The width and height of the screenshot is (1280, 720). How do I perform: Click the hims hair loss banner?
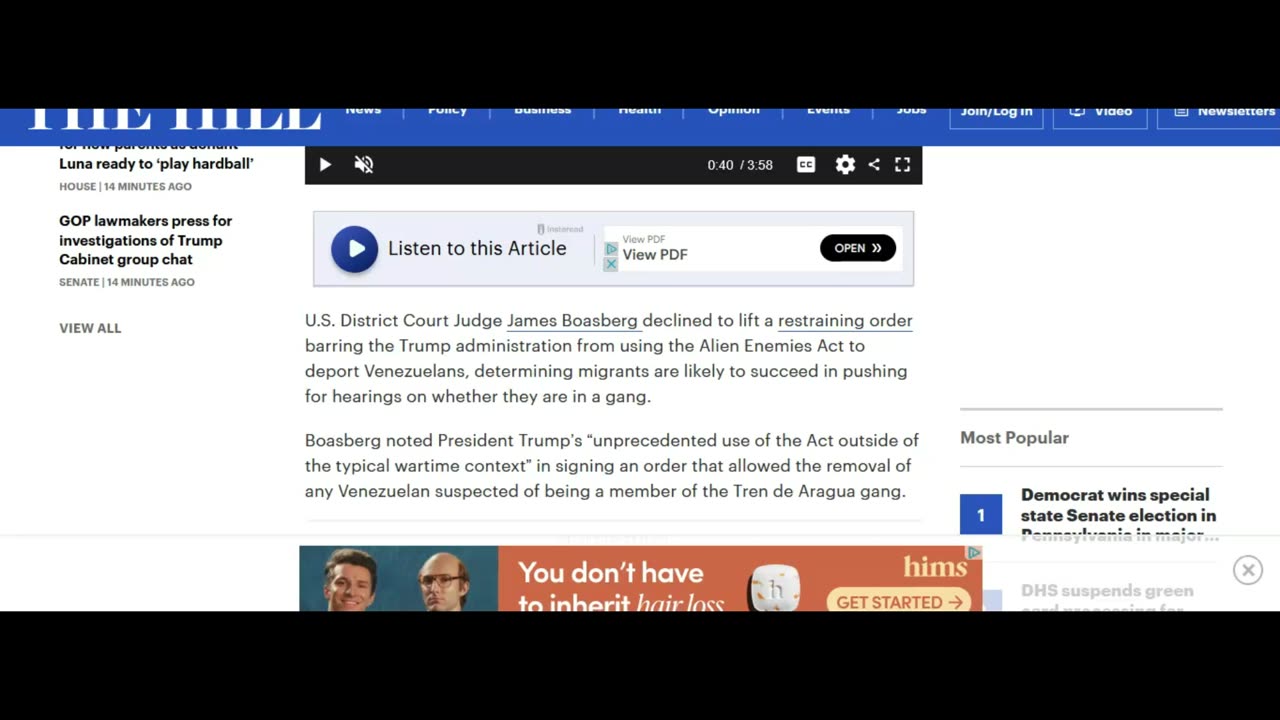pyautogui.click(x=640, y=578)
